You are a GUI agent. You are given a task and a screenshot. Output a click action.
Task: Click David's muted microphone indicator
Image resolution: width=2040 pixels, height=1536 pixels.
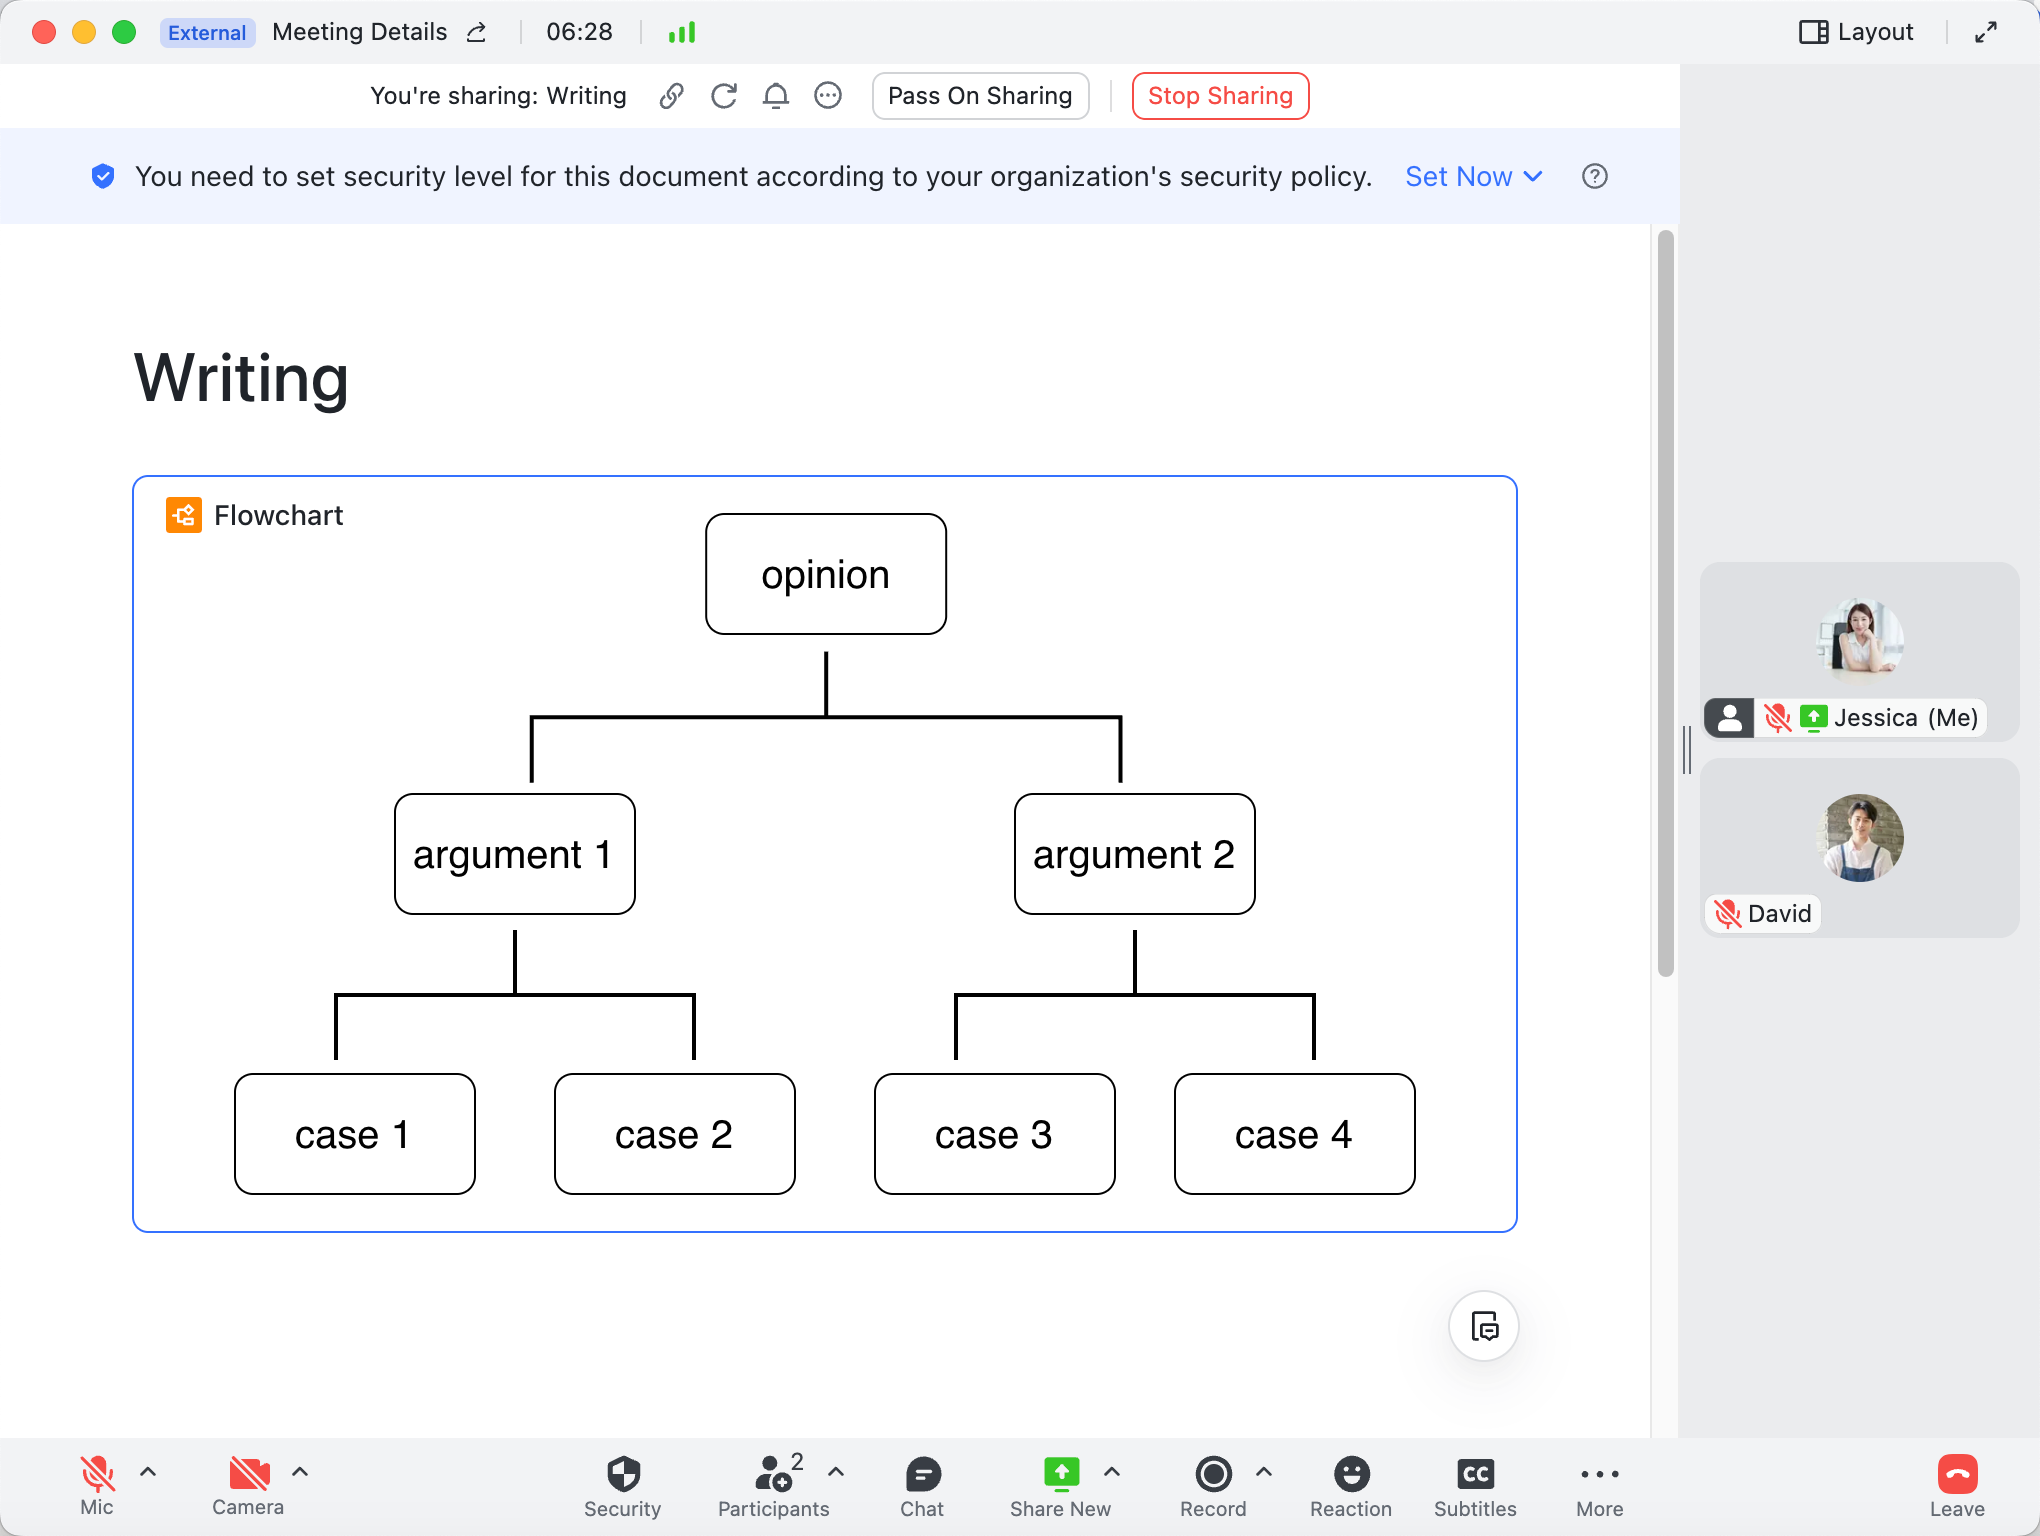point(1728,914)
